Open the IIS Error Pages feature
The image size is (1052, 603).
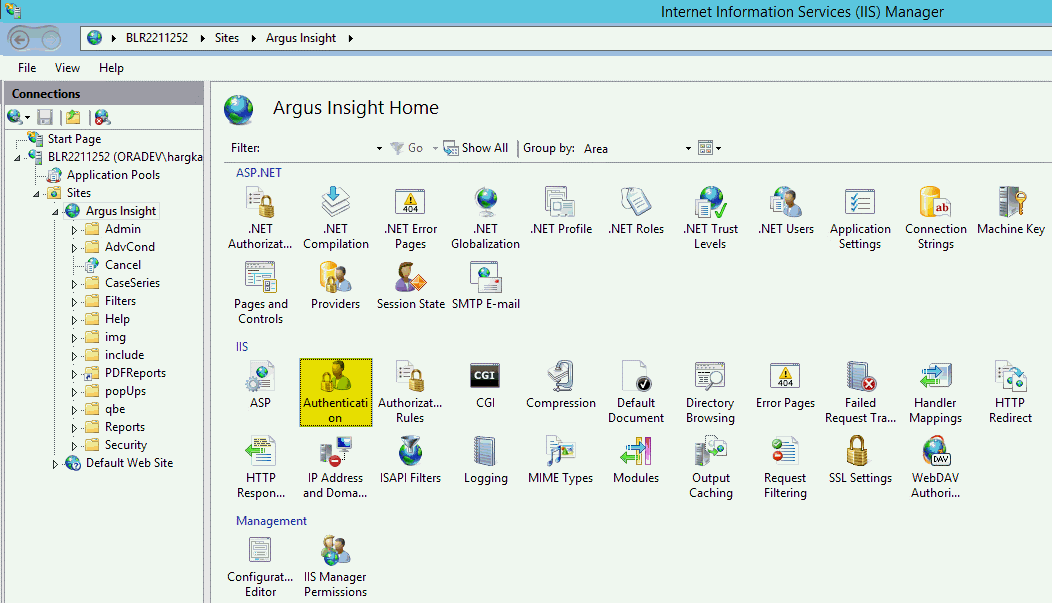786,384
